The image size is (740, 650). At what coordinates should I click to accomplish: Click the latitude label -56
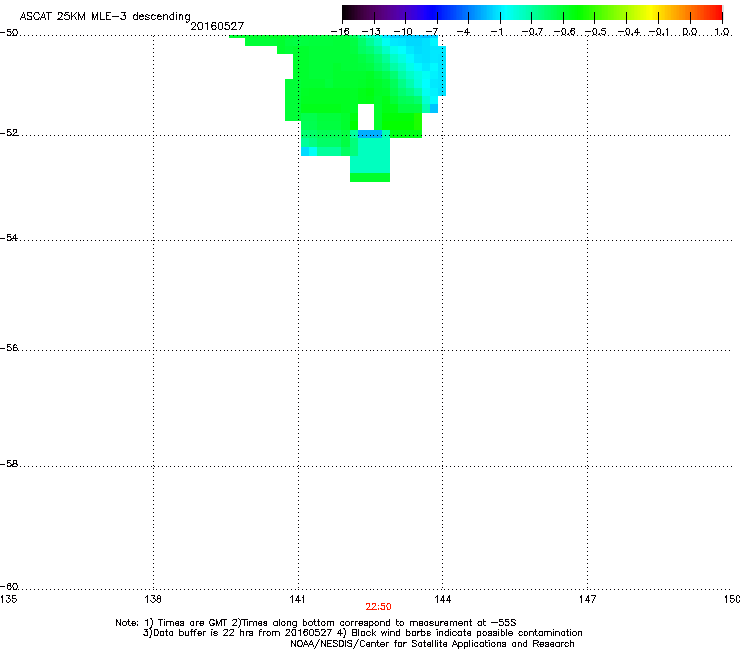point(9,348)
